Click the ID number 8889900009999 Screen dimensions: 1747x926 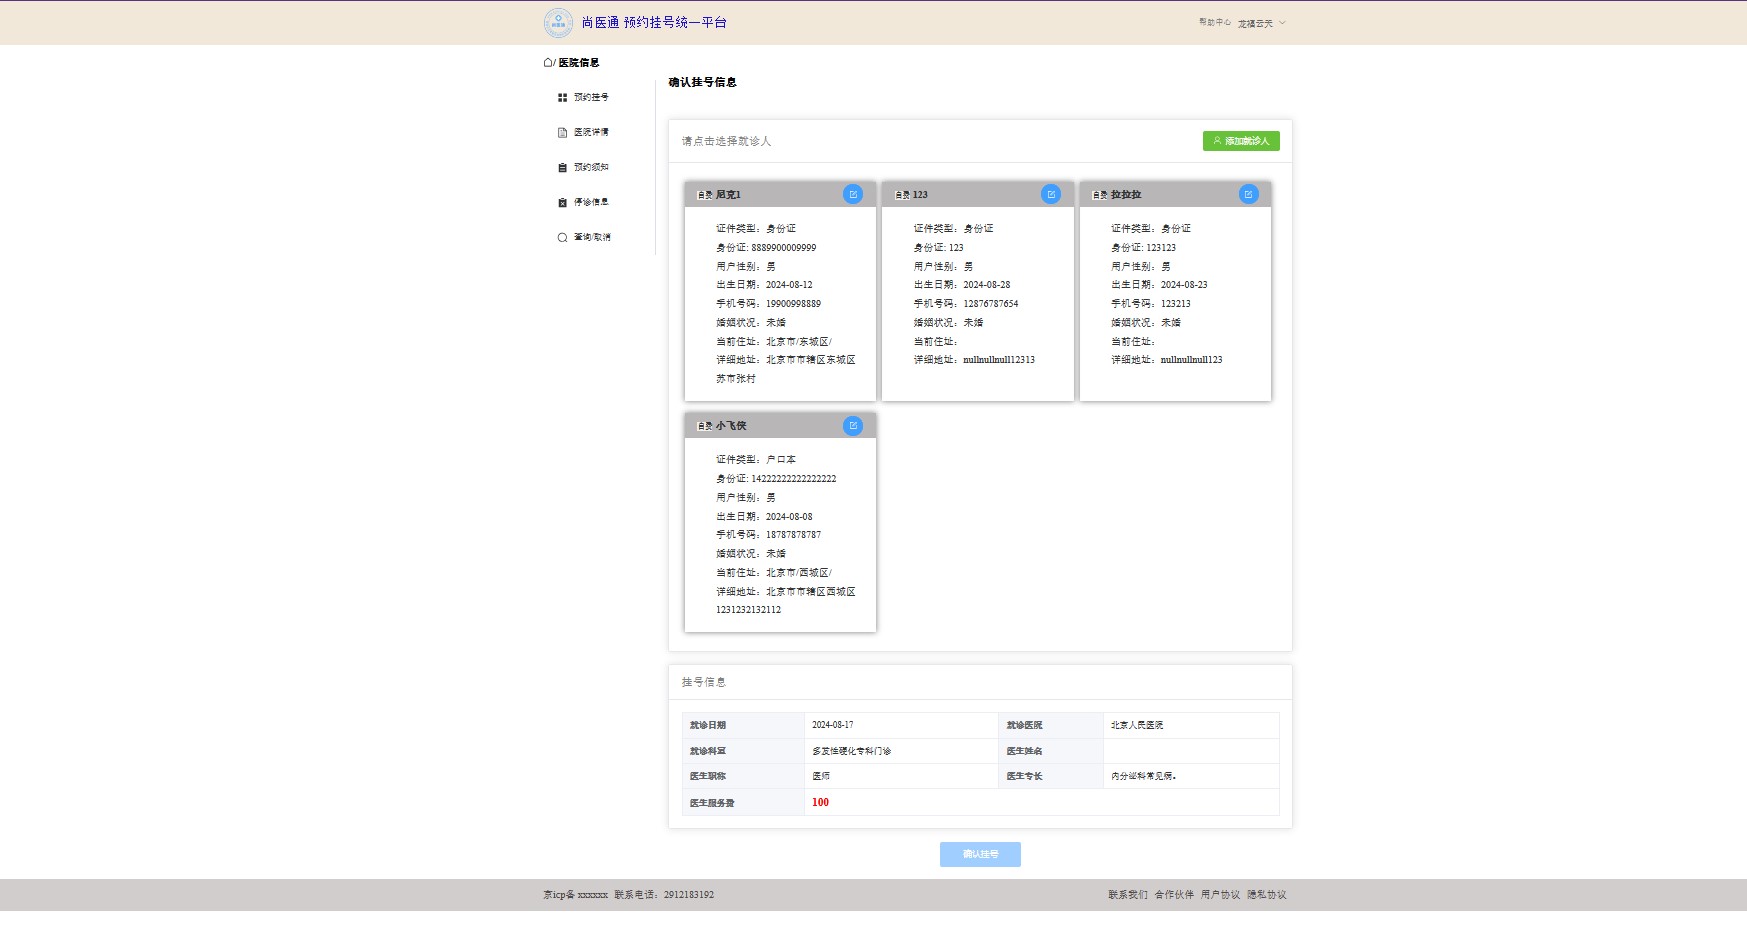click(x=784, y=248)
